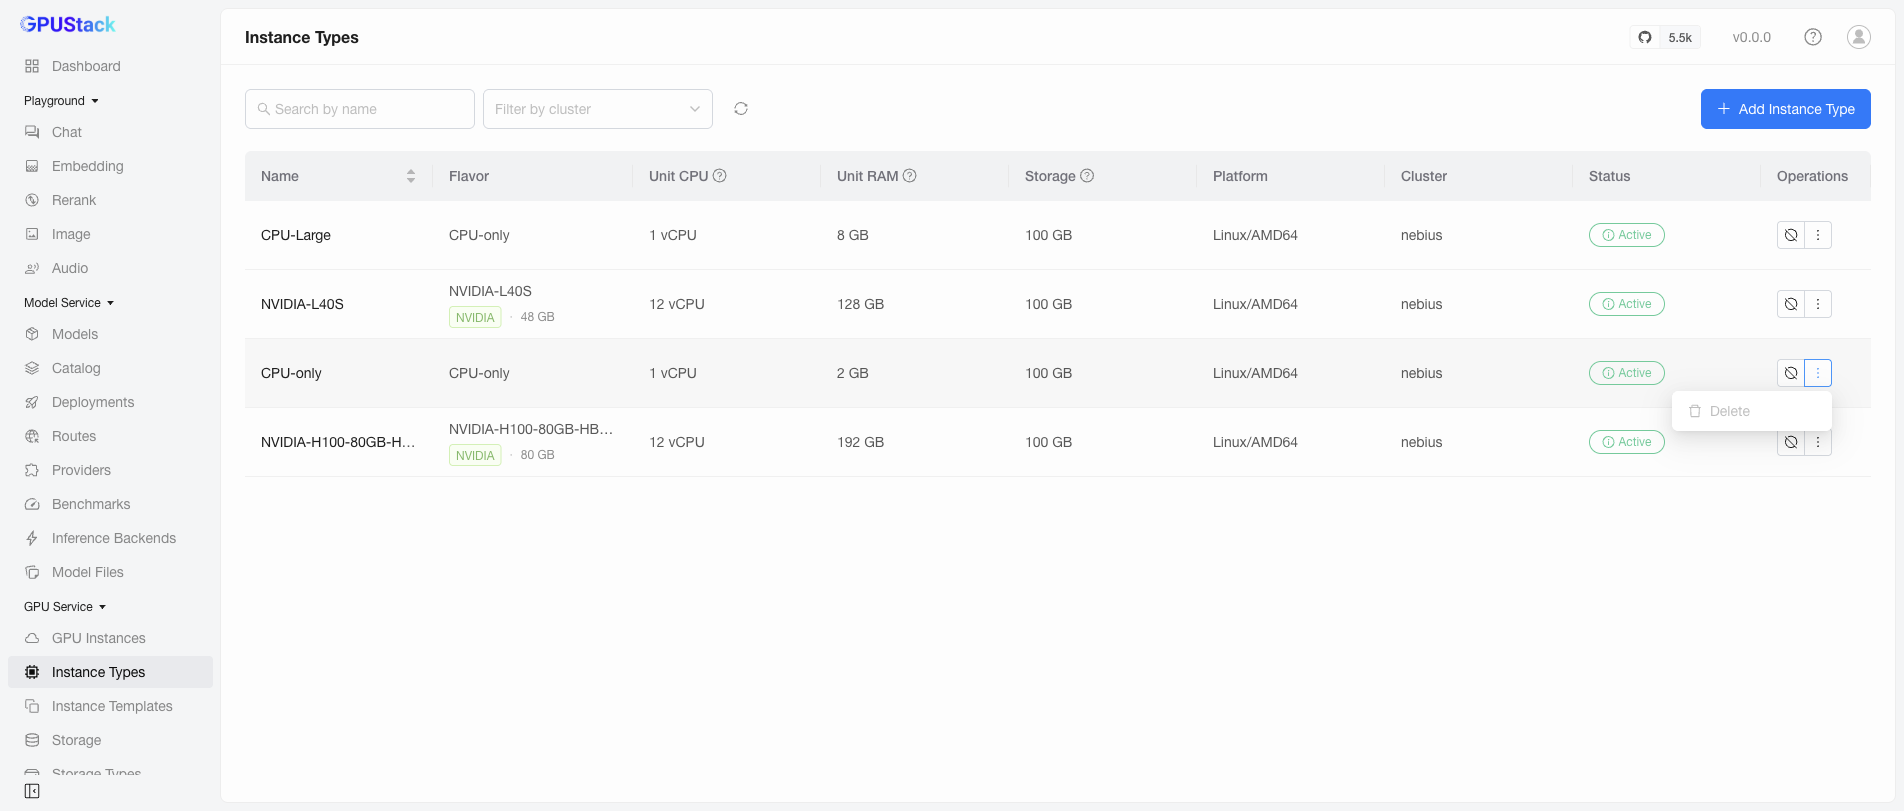Open more options for NVIDIA-L40S row
1904x811 pixels.
click(x=1818, y=304)
